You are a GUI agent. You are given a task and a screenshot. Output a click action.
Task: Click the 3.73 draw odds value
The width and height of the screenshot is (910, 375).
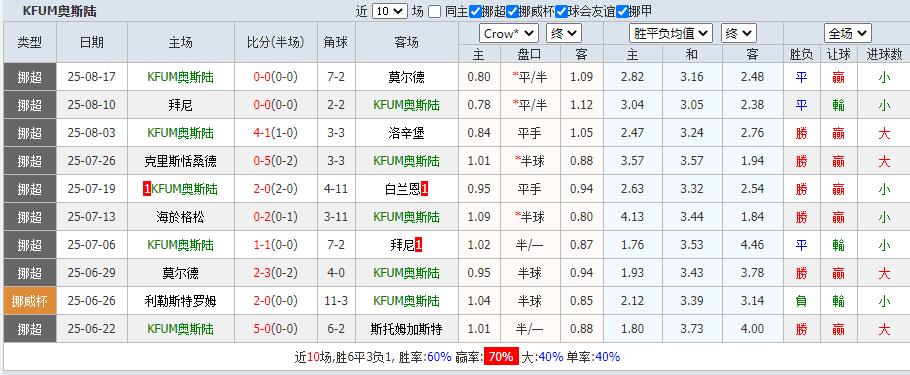[691, 329]
